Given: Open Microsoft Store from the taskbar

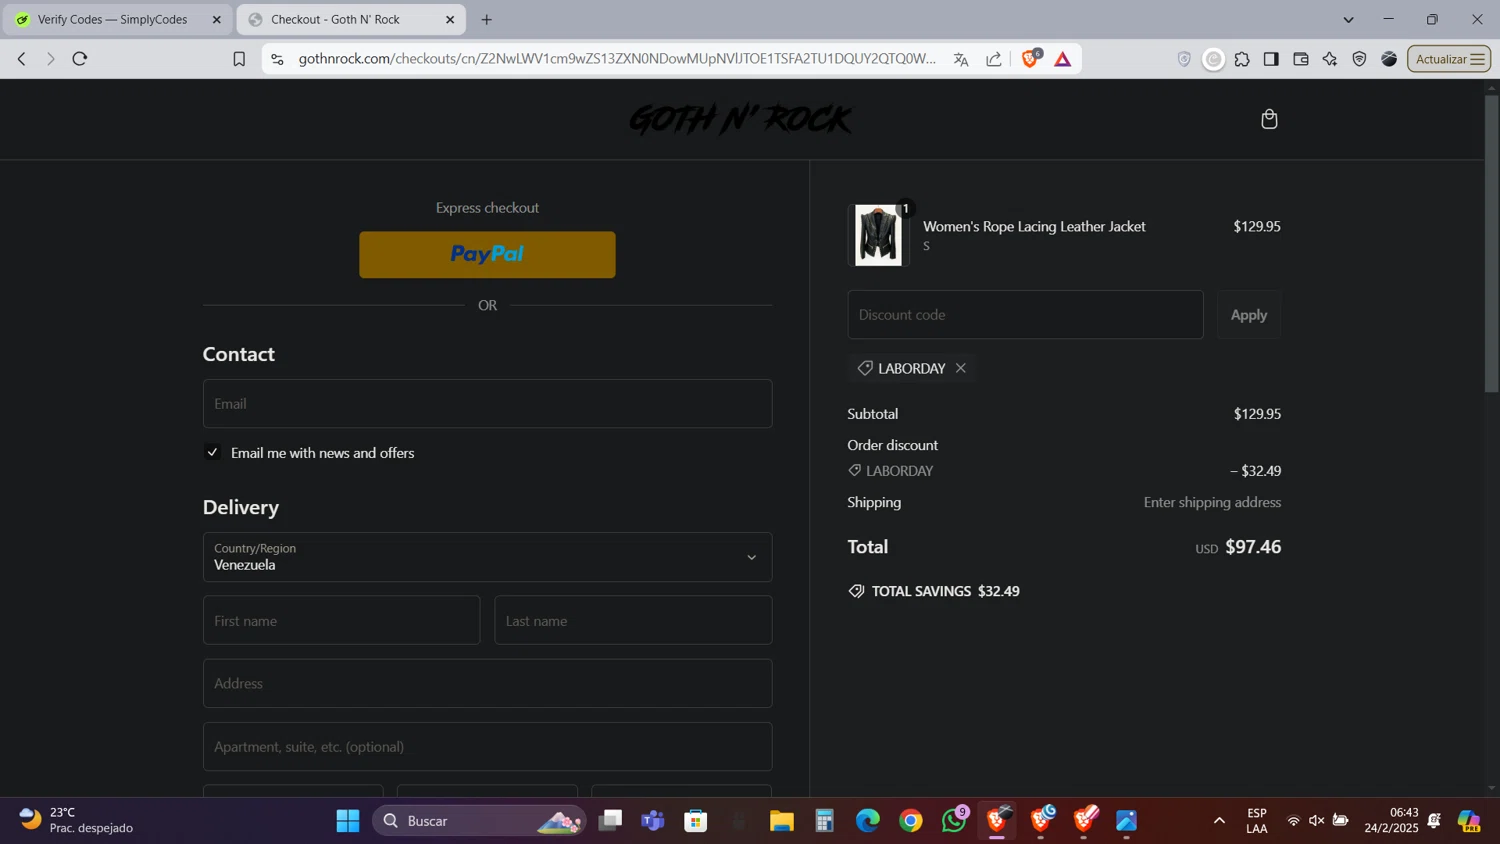Looking at the screenshot, I should tap(696, 821).
